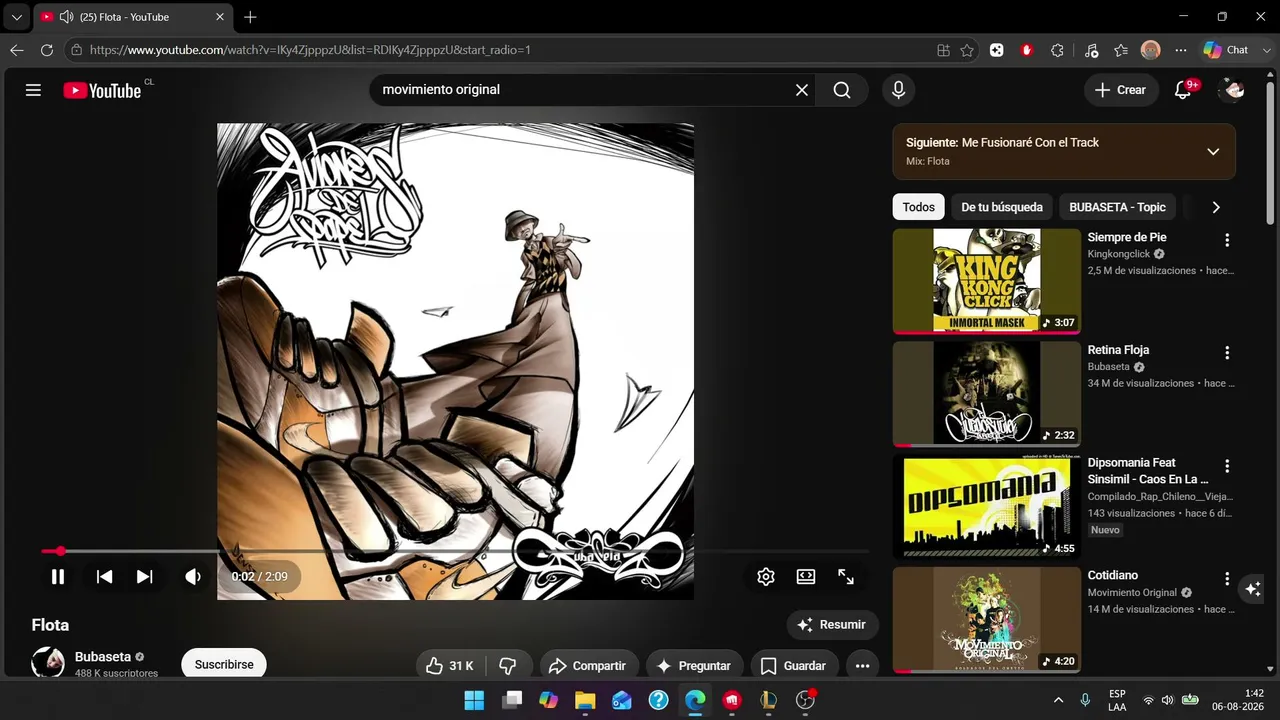Select the De tu búsqueda chip
1280x720 pixels.
coord(1002,207)
